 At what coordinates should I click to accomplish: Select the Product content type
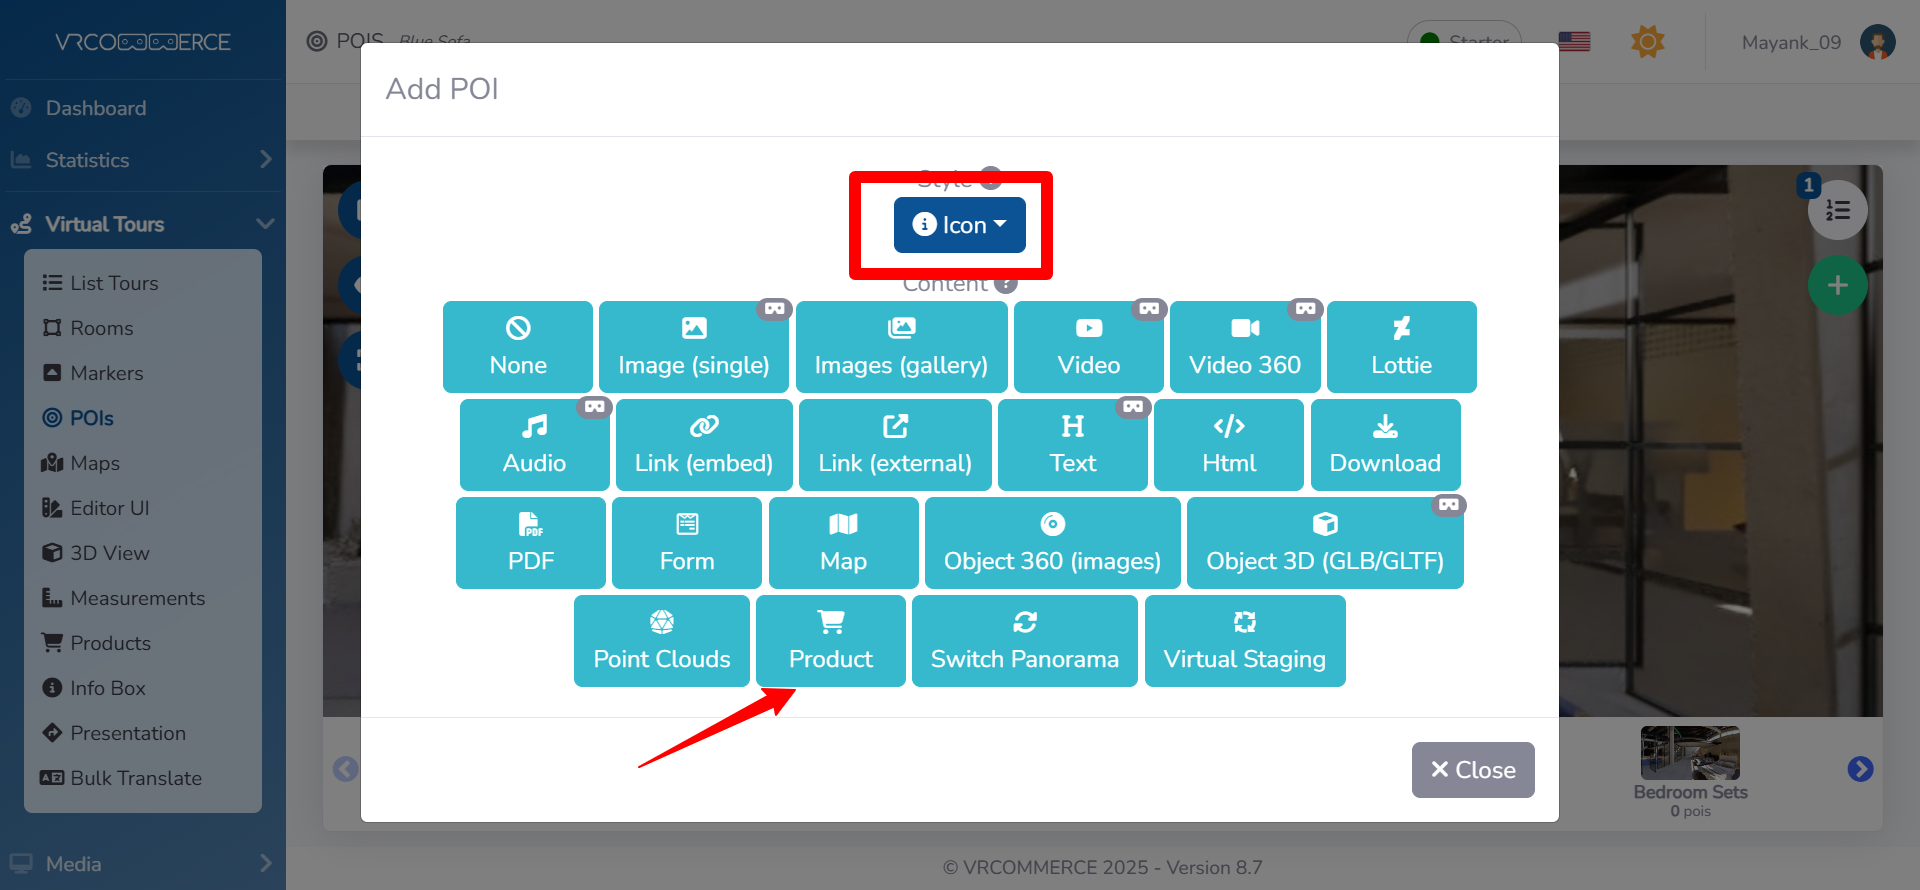pos(830,641)
